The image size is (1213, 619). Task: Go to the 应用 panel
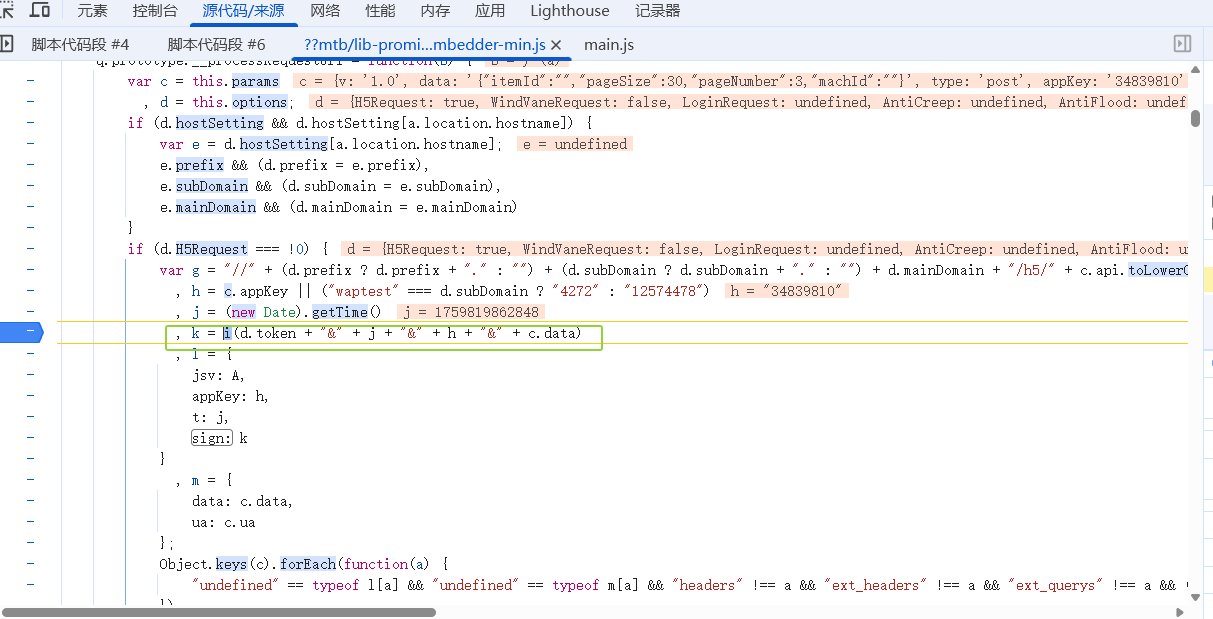point(490,11)
